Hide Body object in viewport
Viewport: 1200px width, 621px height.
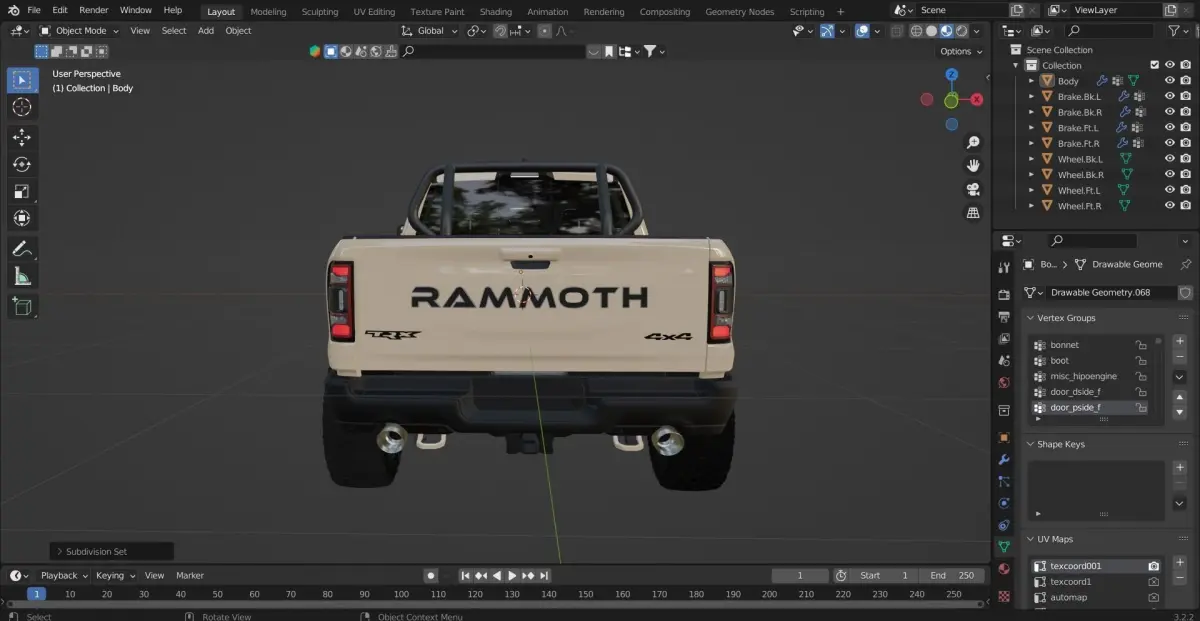pyautogui.click(x=1169, y=81)
